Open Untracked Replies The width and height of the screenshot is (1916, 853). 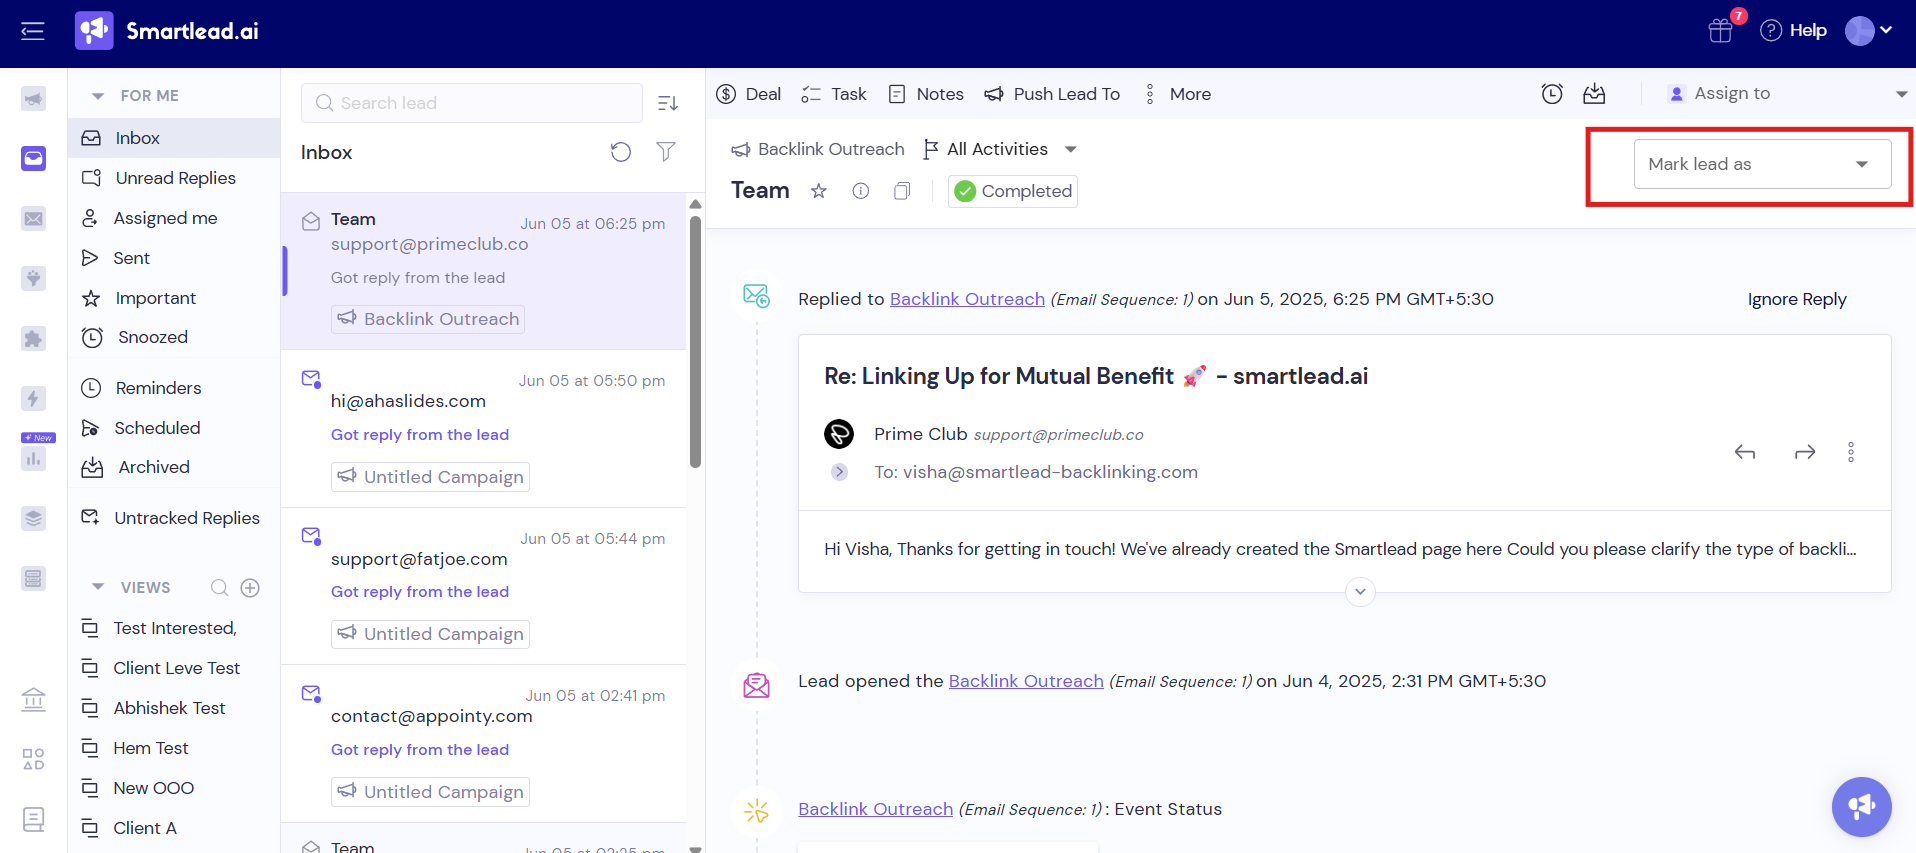tap(174, 518)
